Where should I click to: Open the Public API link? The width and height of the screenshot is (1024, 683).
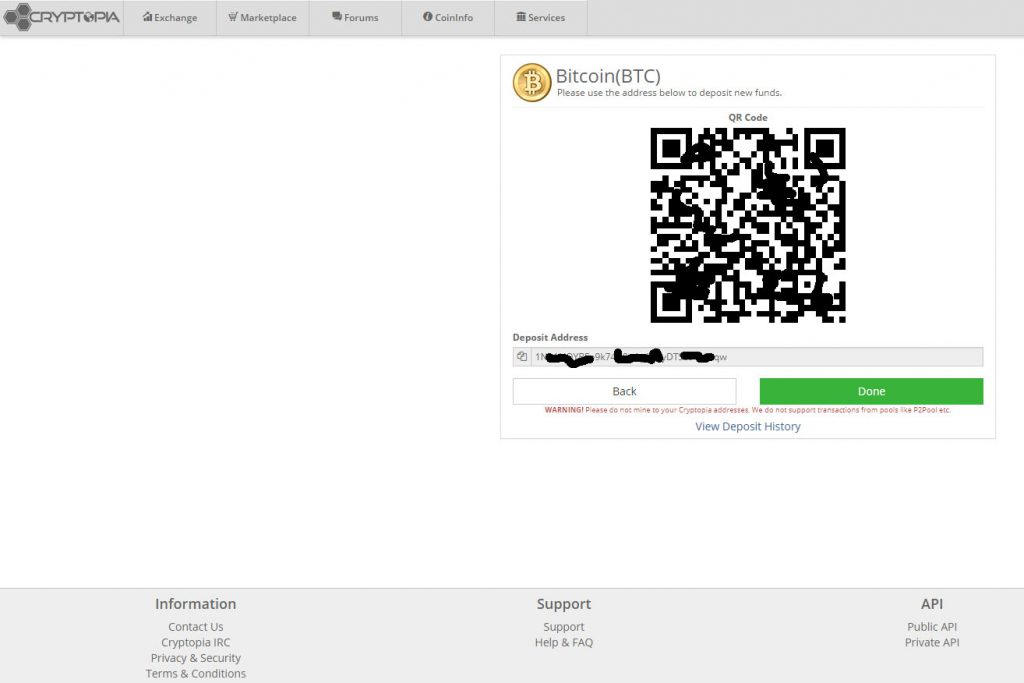pyautogui.click(x=932, y=627)
